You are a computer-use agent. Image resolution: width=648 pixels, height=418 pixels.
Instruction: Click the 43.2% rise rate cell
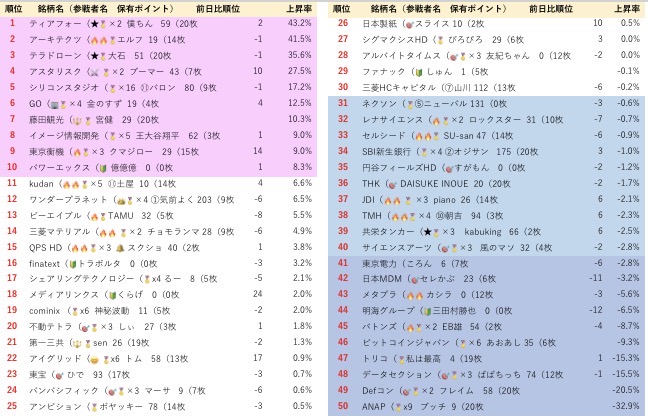[300, 23]
